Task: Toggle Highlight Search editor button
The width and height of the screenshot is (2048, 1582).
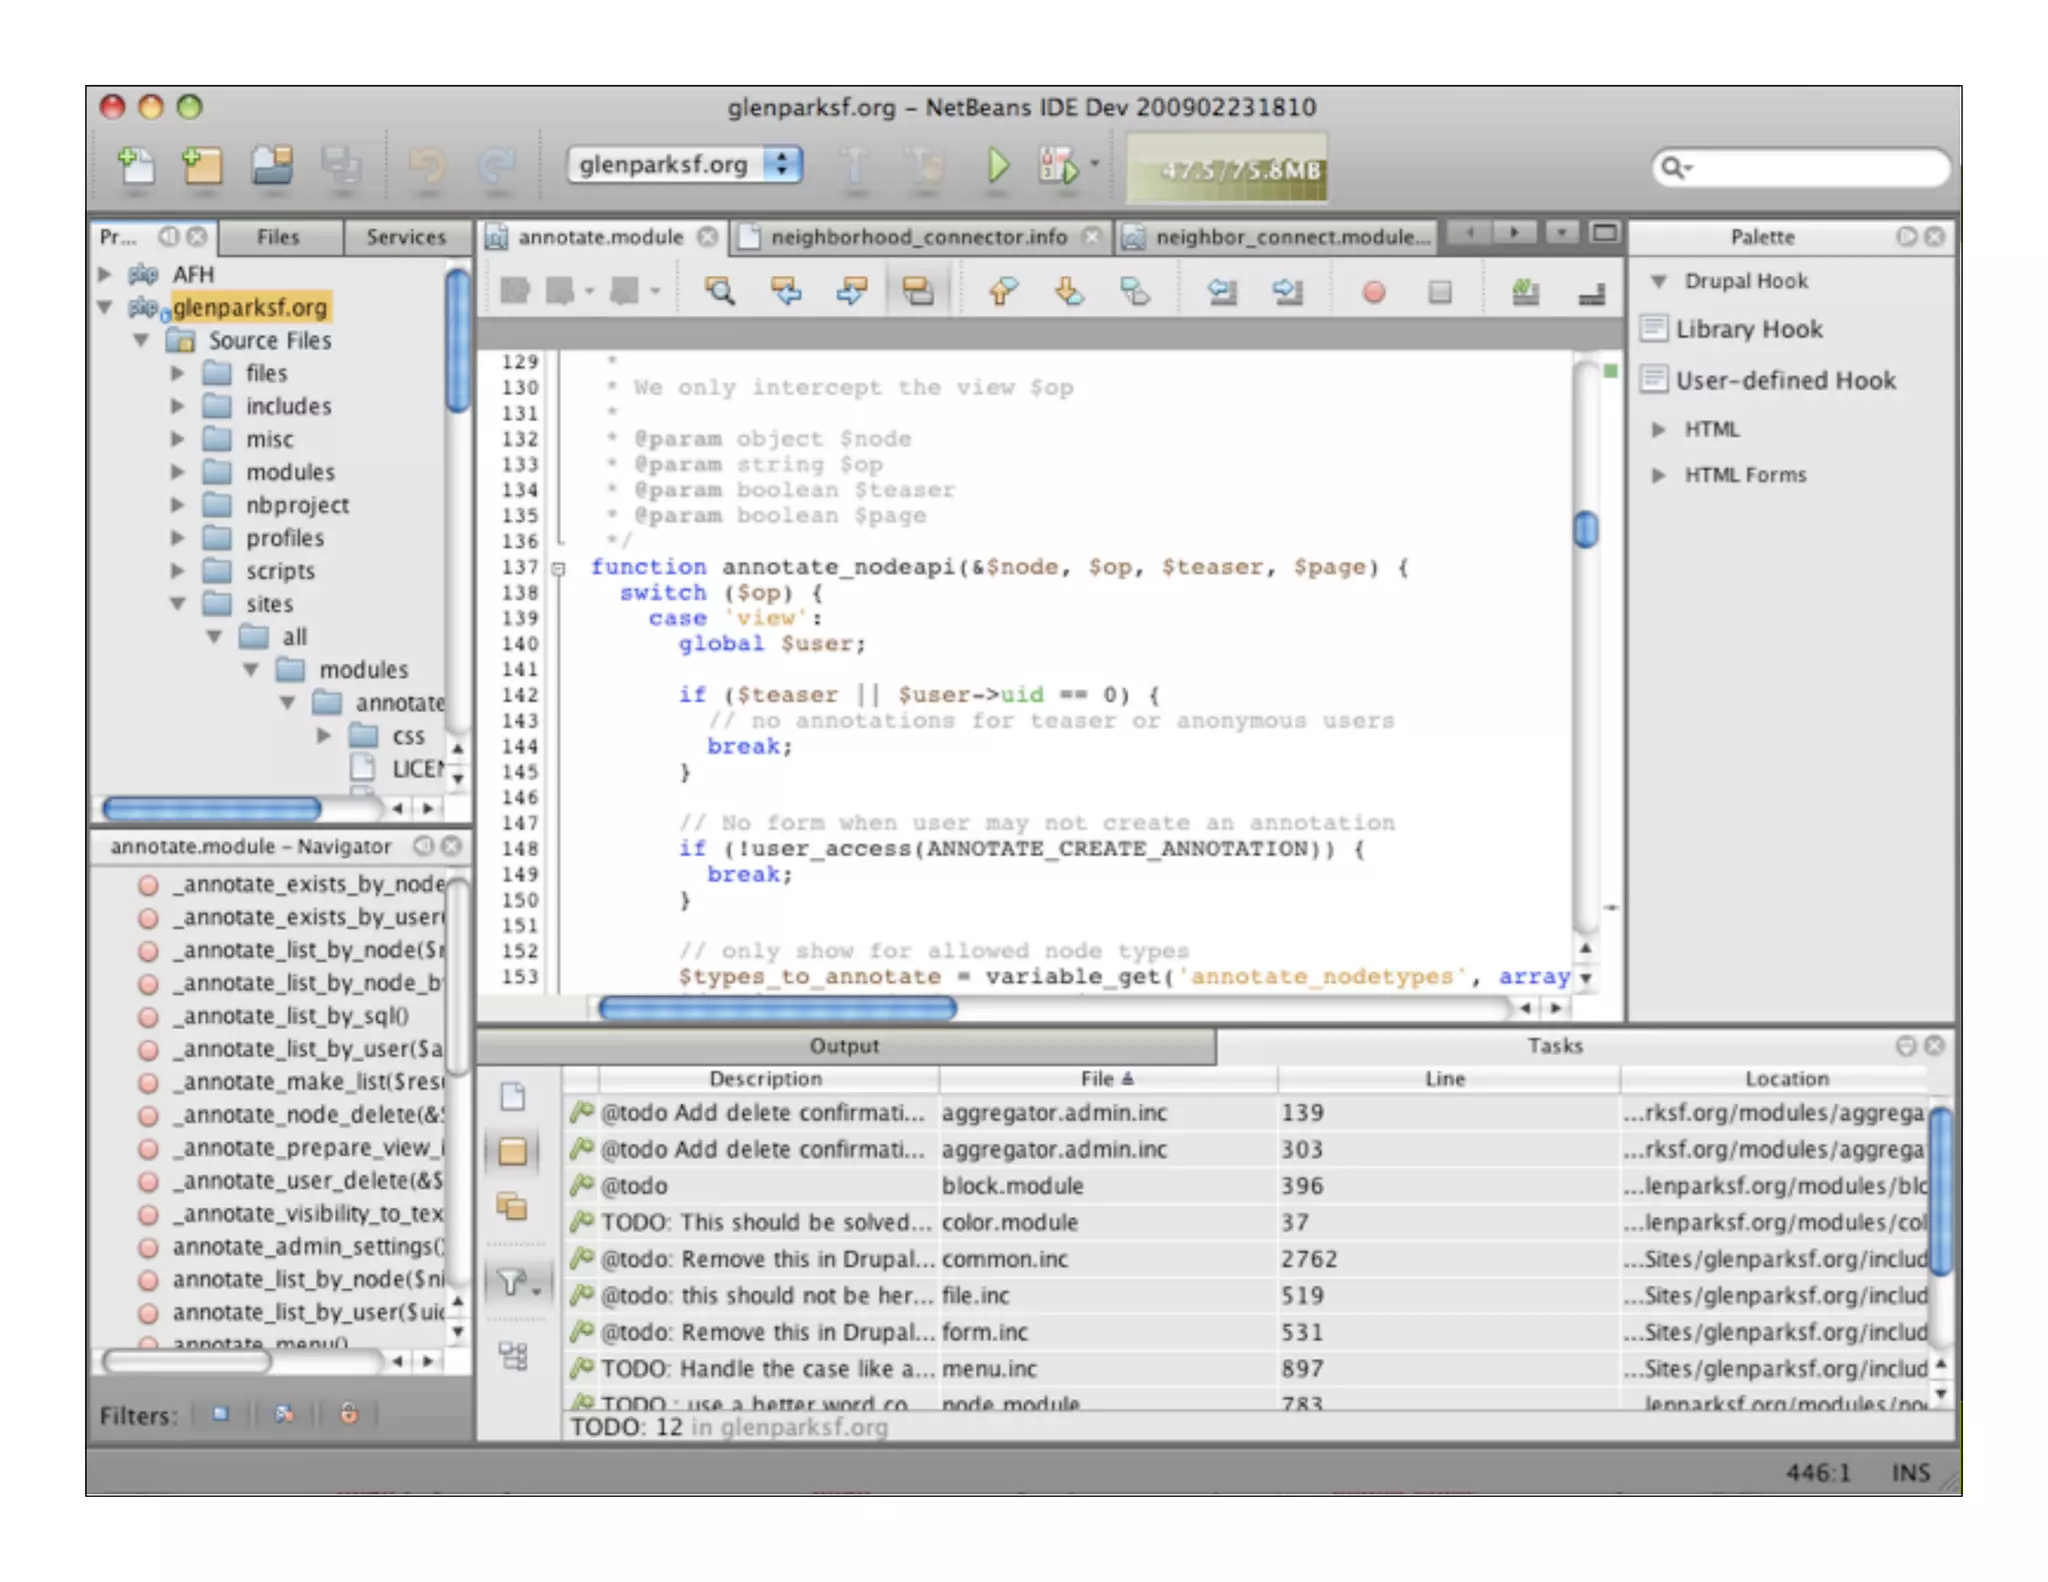Action: 917,291
